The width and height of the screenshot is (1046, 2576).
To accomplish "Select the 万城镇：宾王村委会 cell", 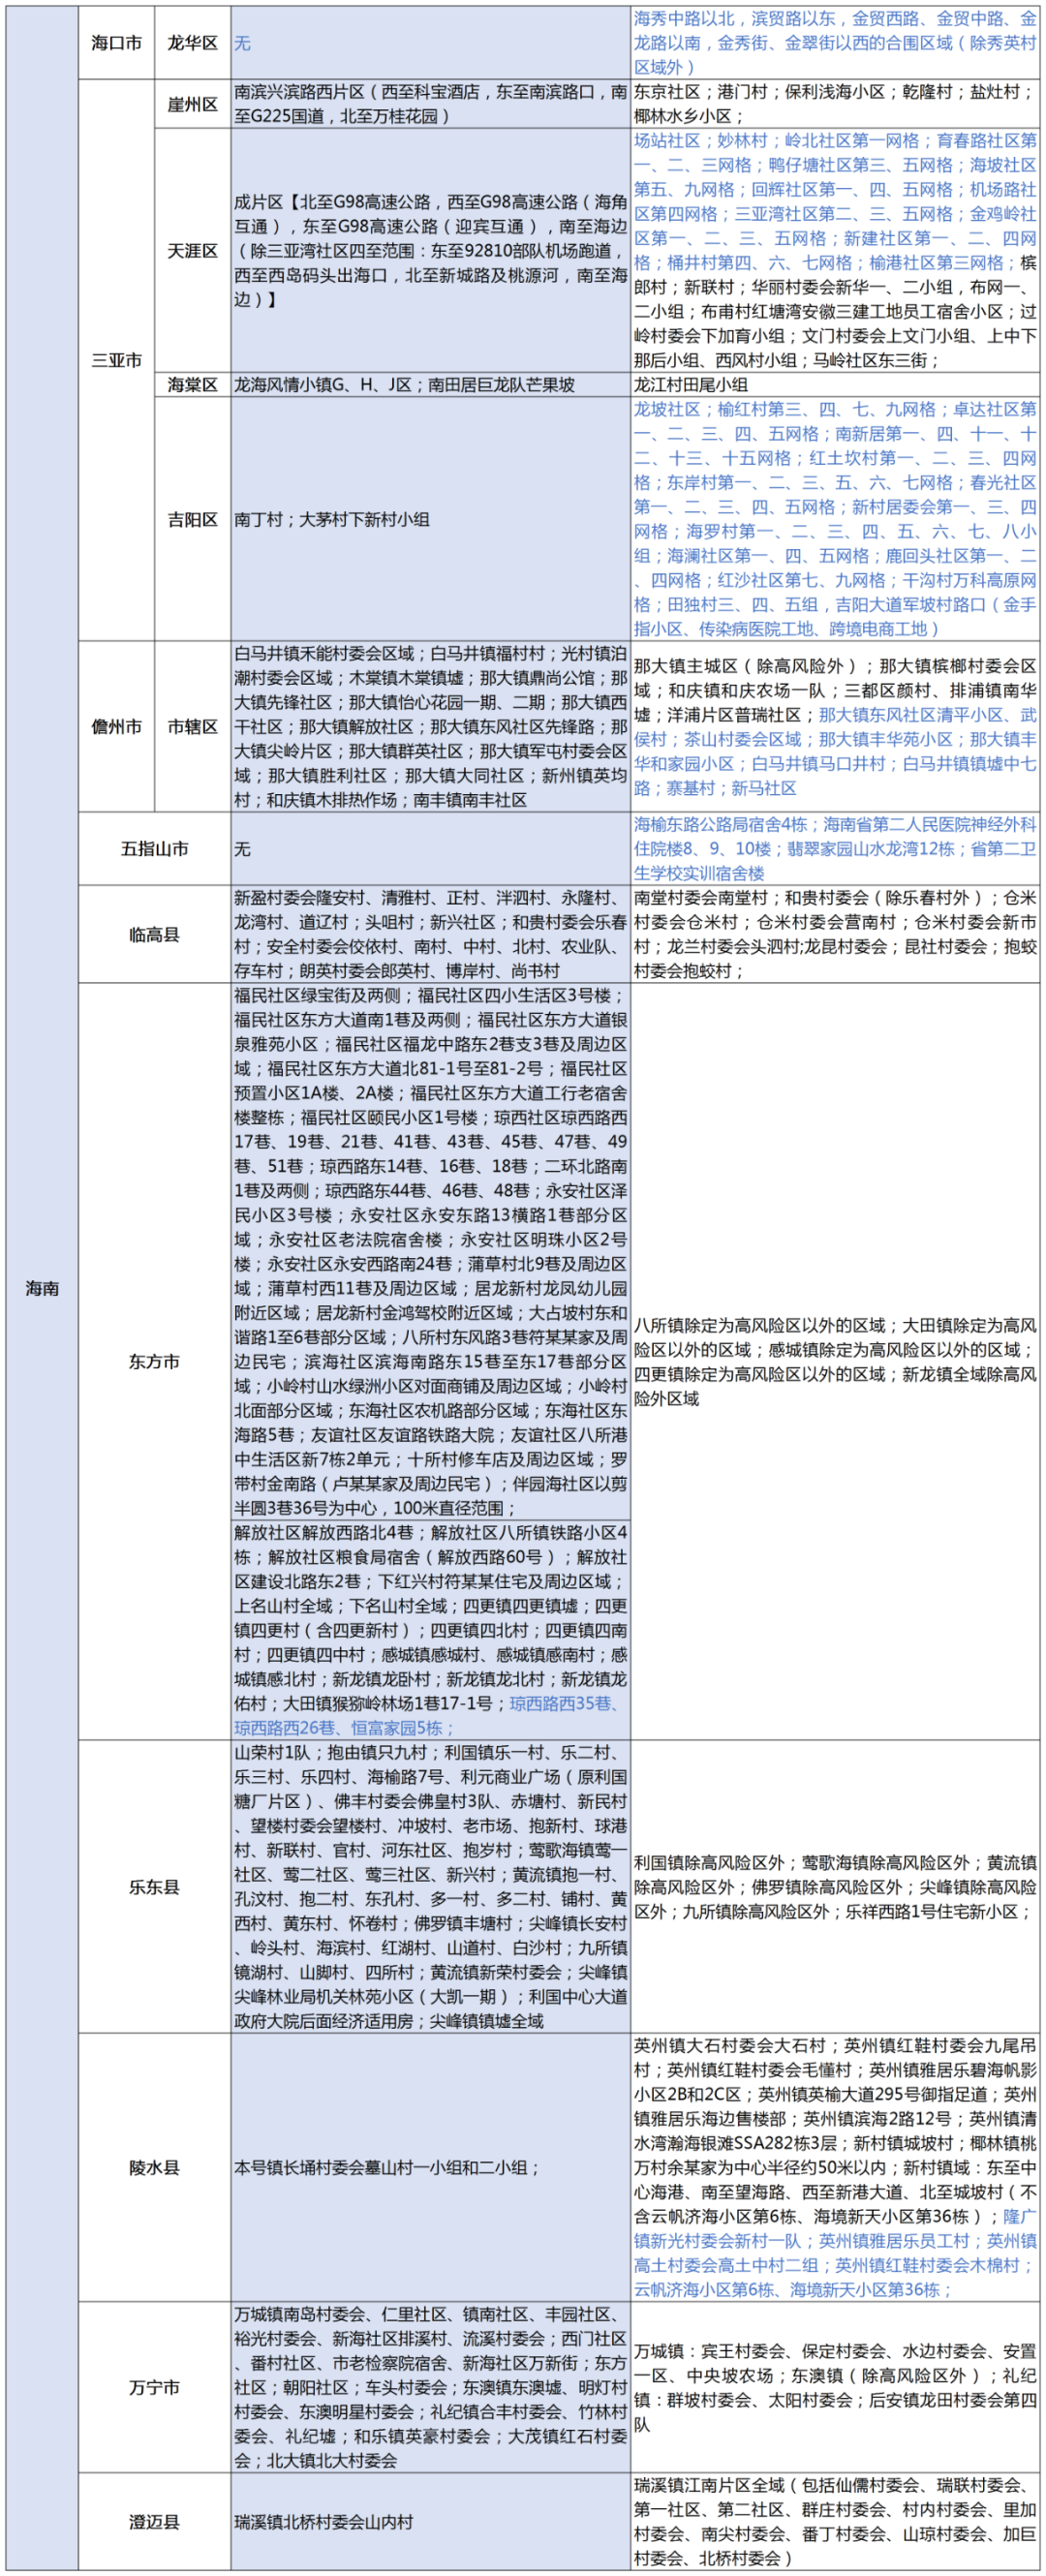I will (x=835, y=2387).
